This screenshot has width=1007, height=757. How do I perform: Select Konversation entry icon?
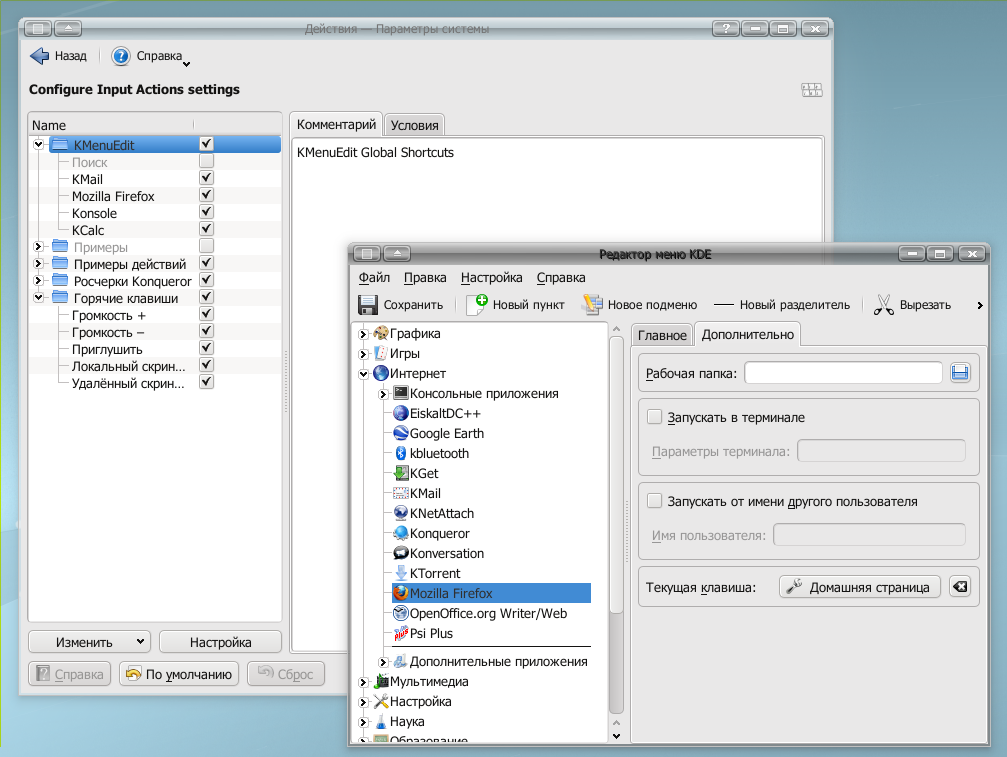pos(401,553)
